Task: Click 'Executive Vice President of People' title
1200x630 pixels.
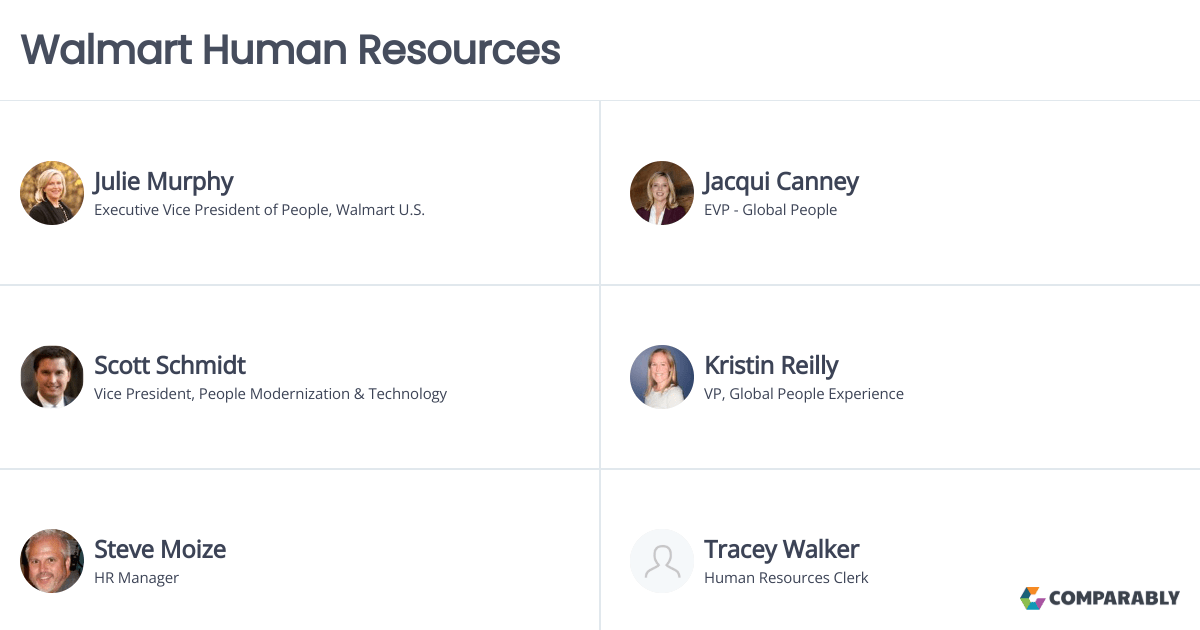Action: [x=211, y=210]
